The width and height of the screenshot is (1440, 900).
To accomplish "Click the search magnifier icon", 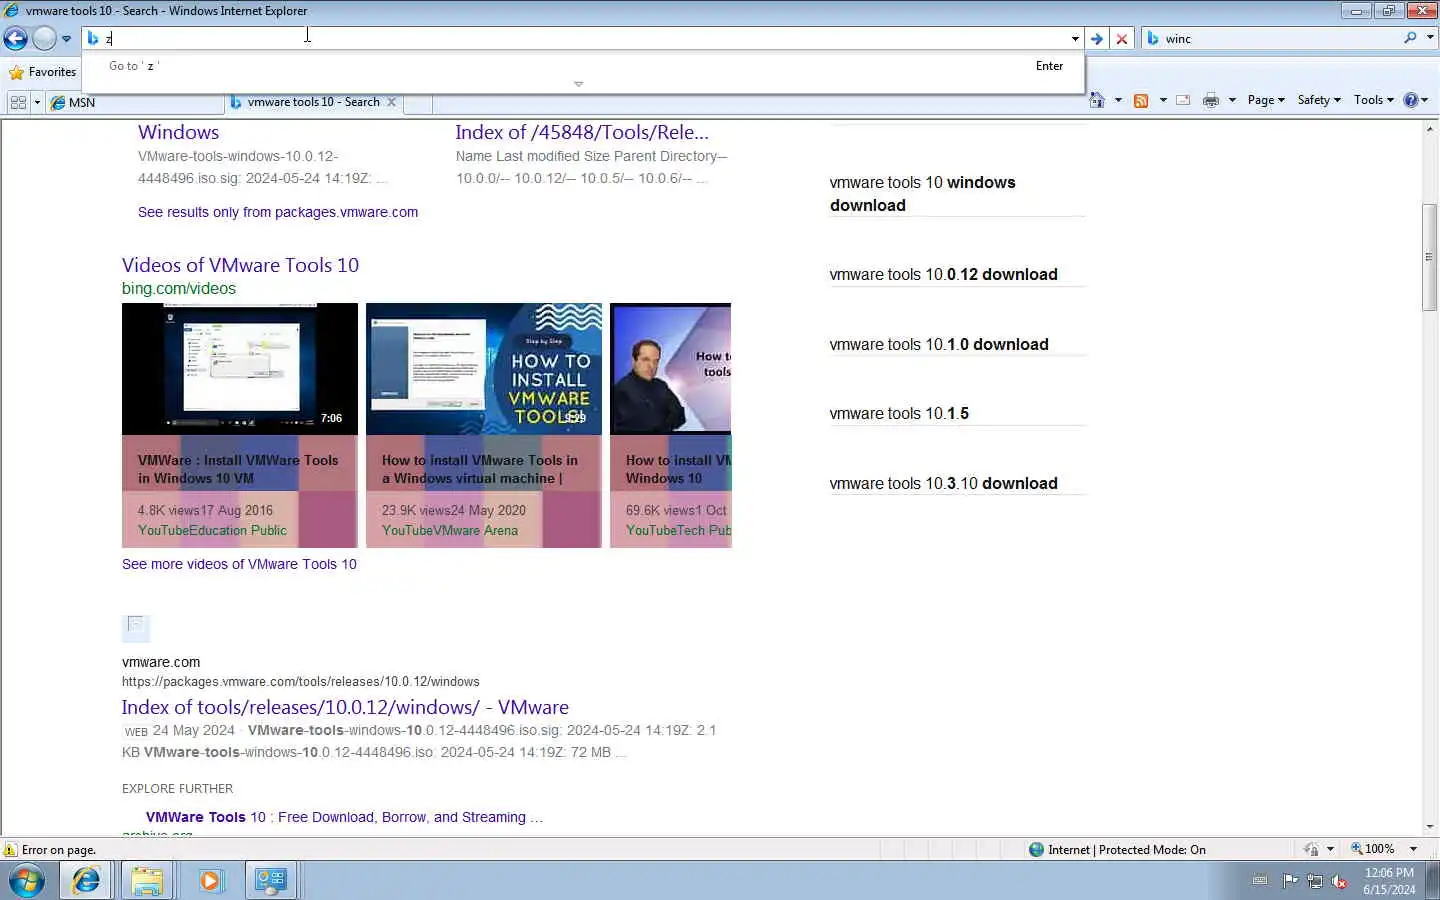I will pos(1410,38).
